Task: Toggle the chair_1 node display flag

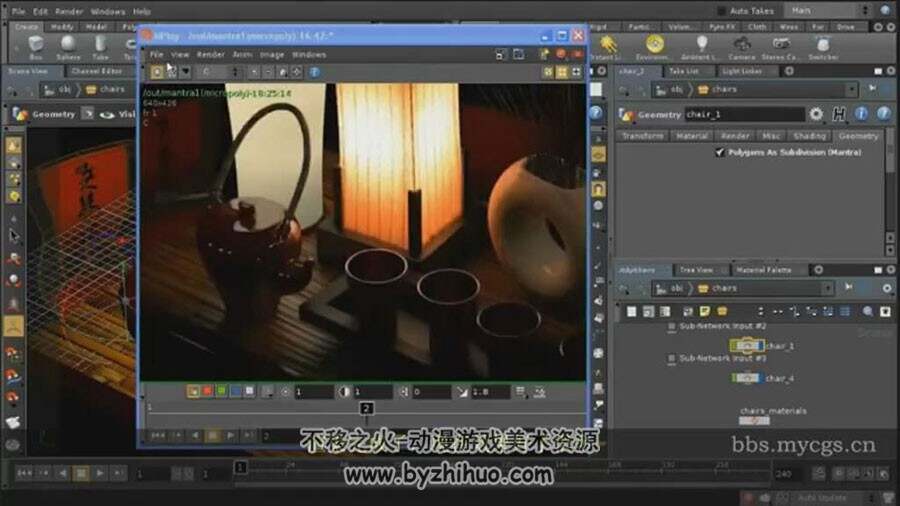Action: (x=759, y=346)
